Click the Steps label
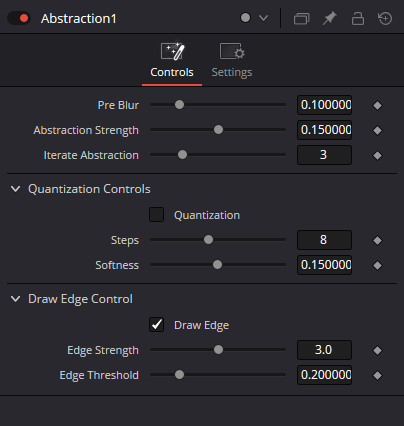 click(125, 241)
